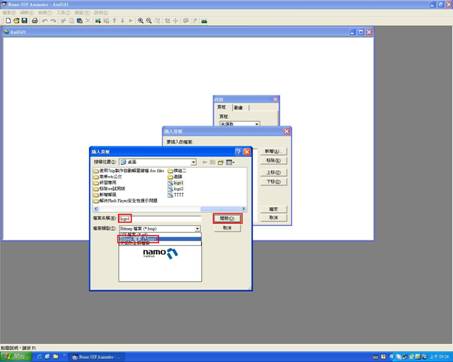The height and width of the screenshot is (362, 453).
Task: Click the Save disk icon in toolbar
Action: (x=24, y=21)
